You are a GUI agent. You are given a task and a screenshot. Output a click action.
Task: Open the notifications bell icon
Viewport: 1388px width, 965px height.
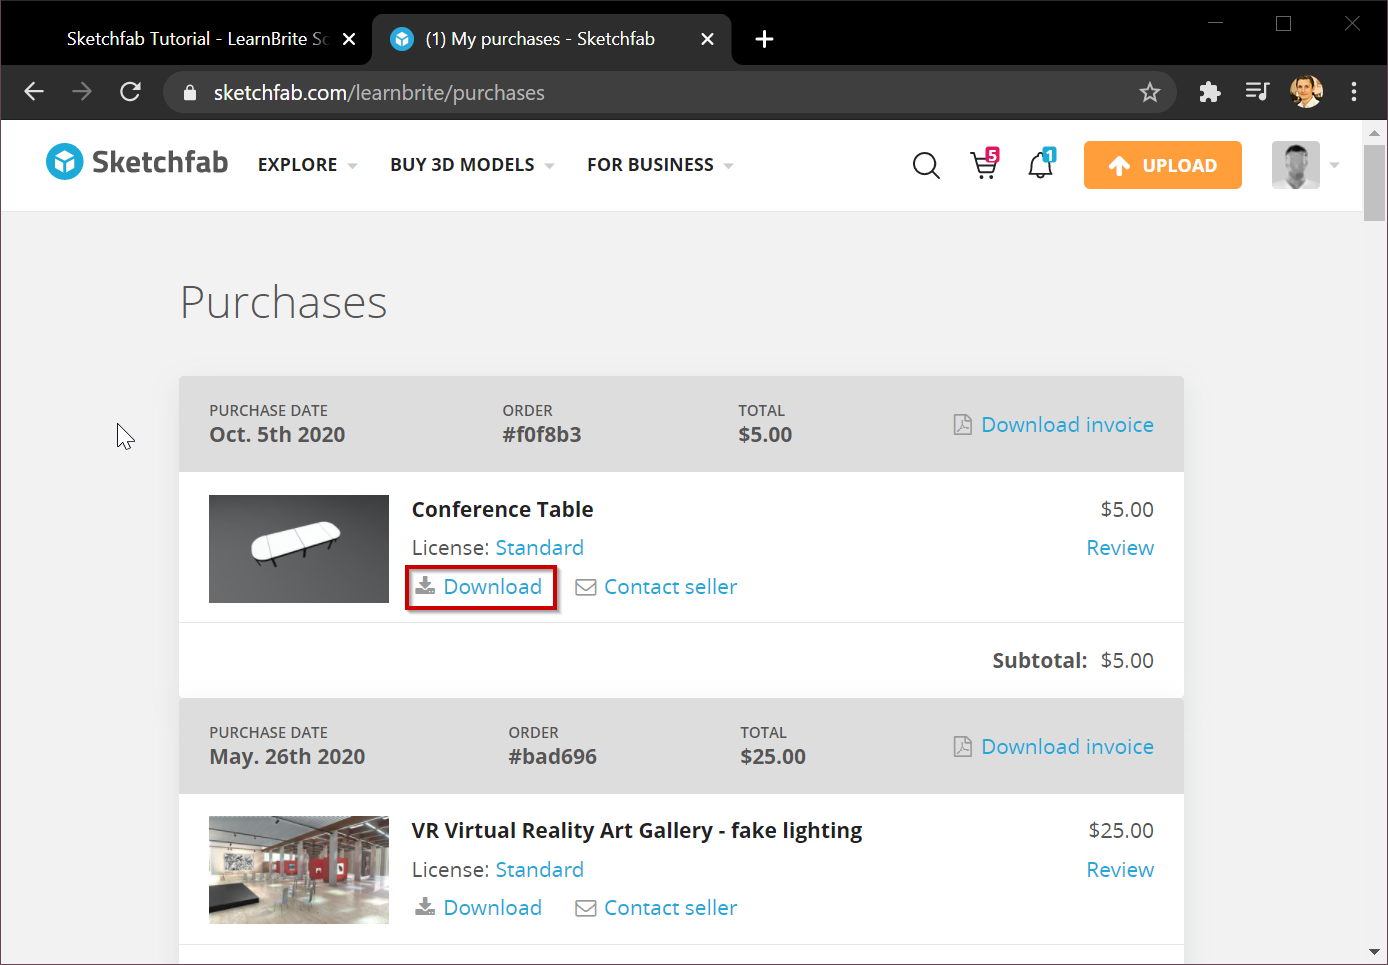[x=1041, y=164]
